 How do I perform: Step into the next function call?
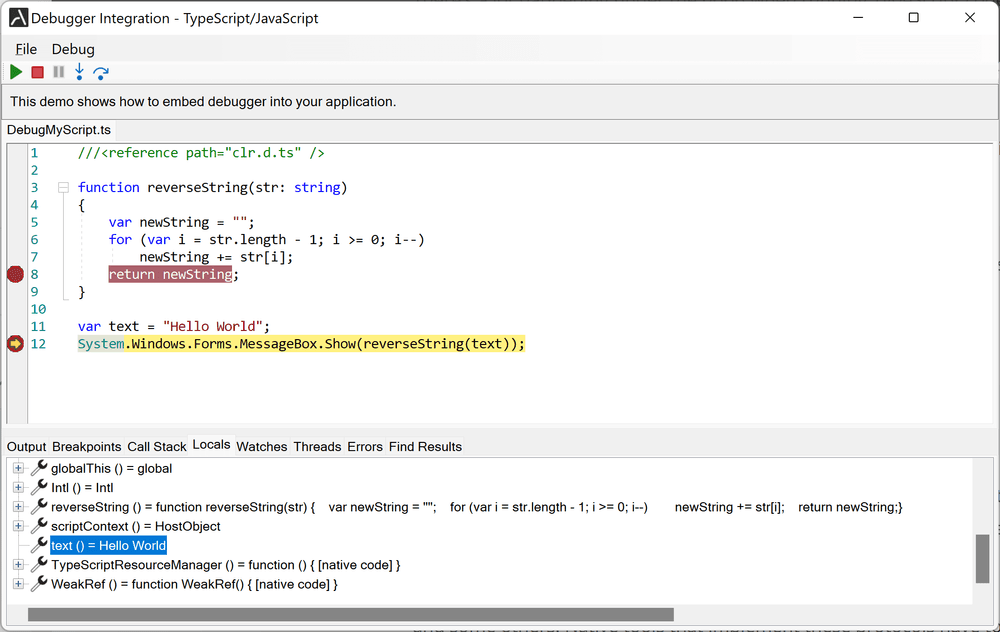(x=79, y=71)
